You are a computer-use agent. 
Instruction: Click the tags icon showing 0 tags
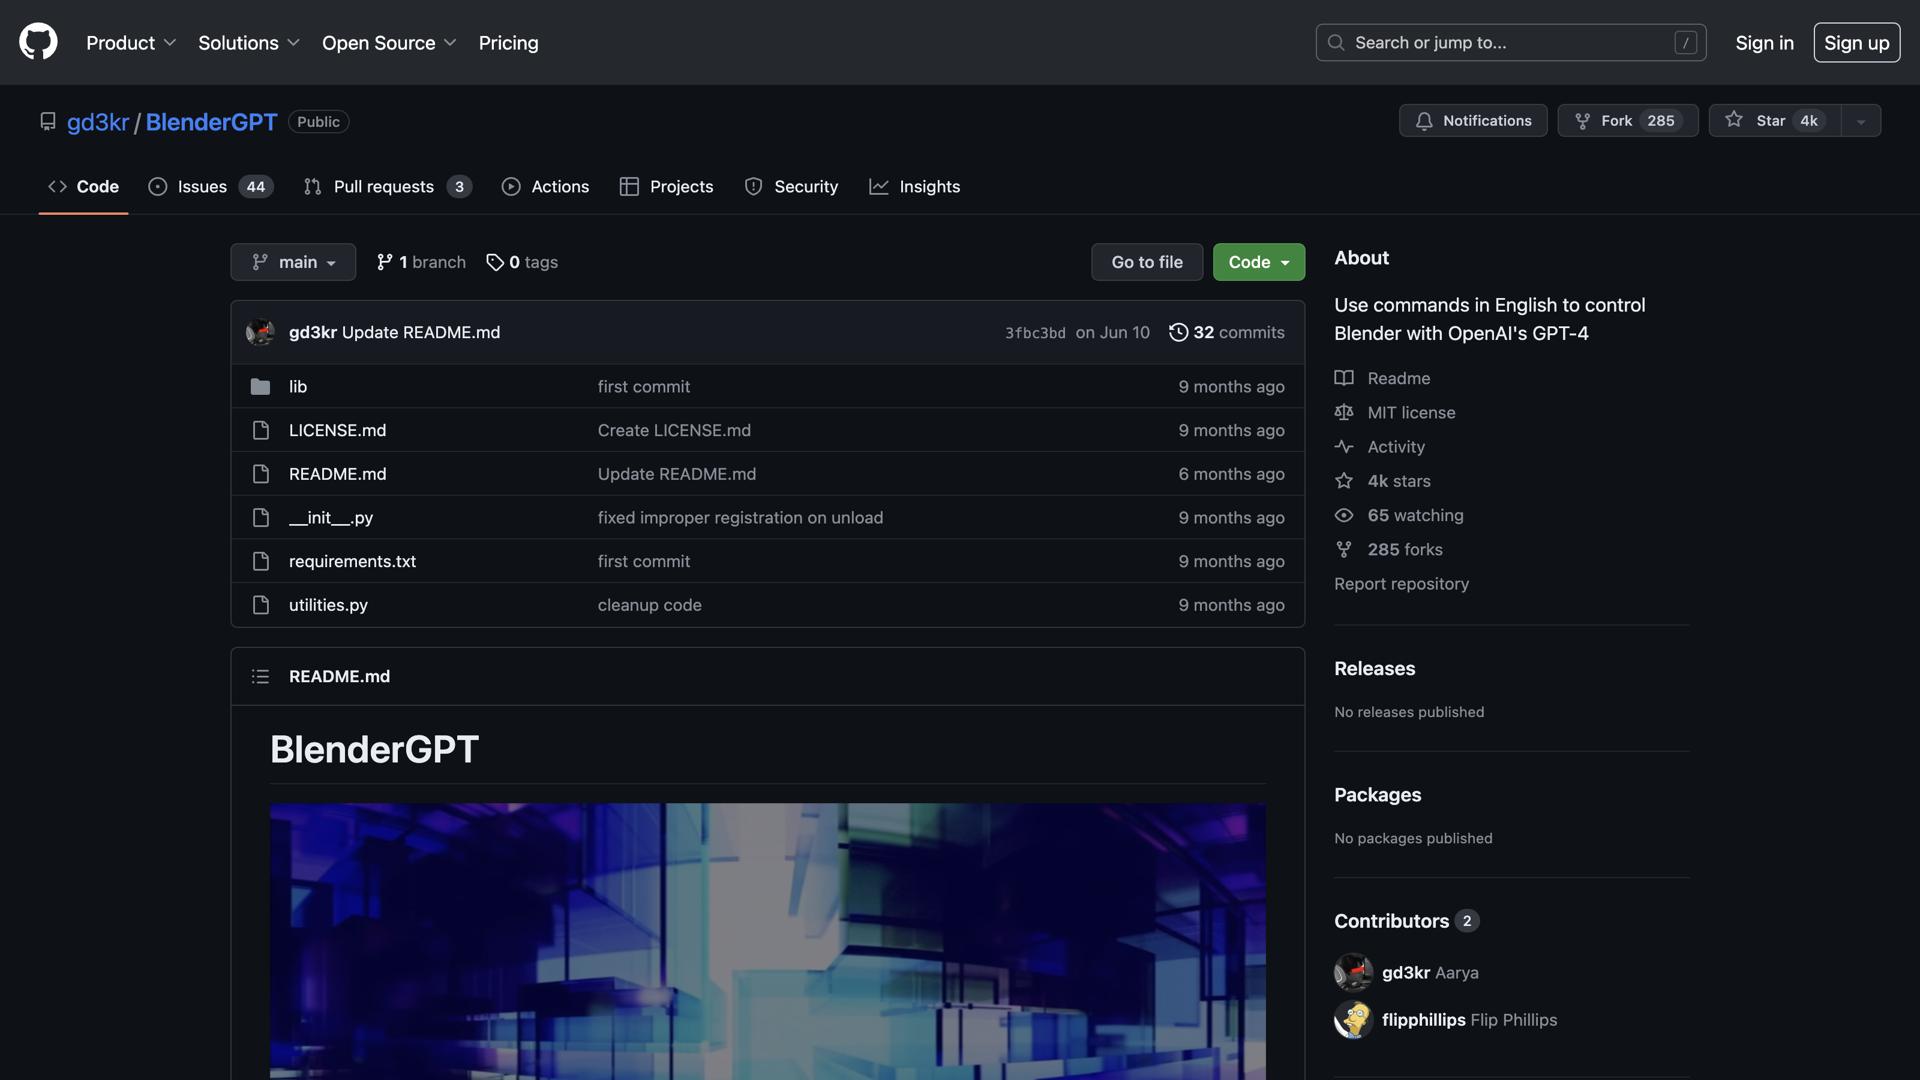[x=495, y=262]
